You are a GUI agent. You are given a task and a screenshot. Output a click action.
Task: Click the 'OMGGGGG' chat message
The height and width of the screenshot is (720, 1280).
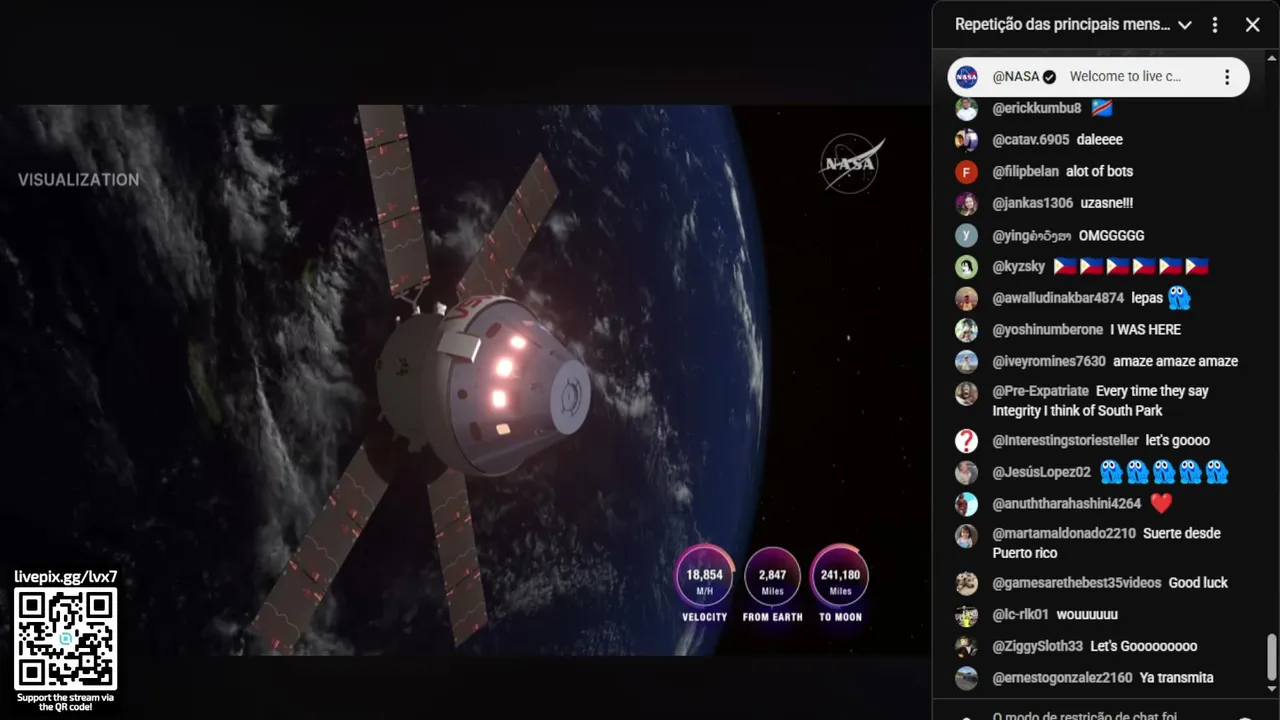coord(1111,236)
